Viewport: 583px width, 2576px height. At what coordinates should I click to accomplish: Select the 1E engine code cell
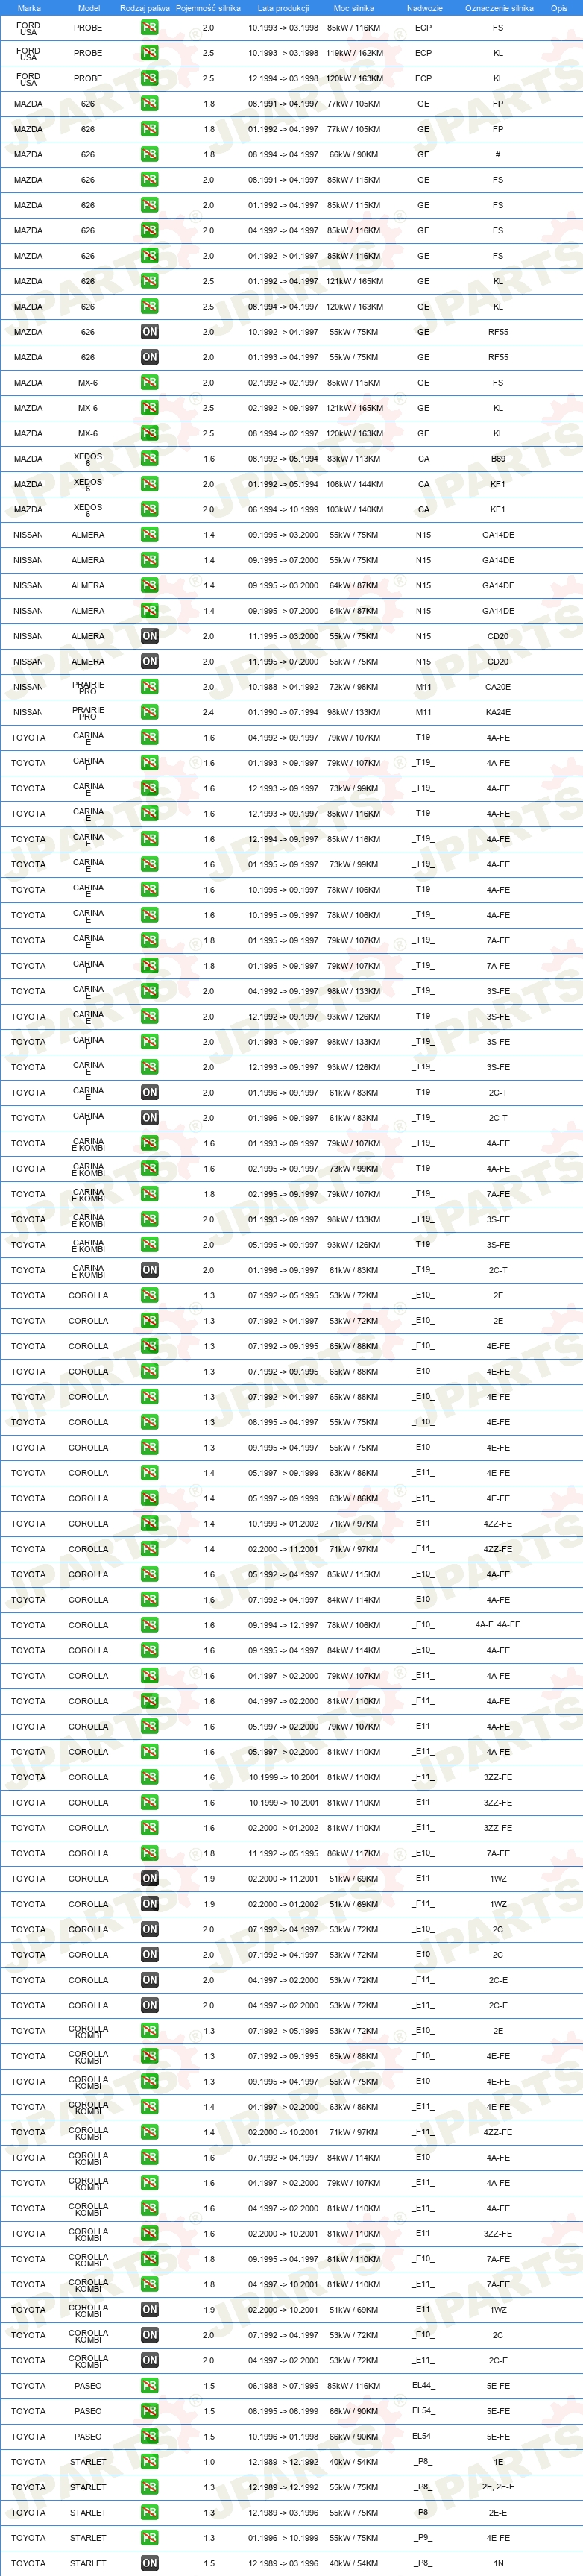click(x=498, y=2462)
